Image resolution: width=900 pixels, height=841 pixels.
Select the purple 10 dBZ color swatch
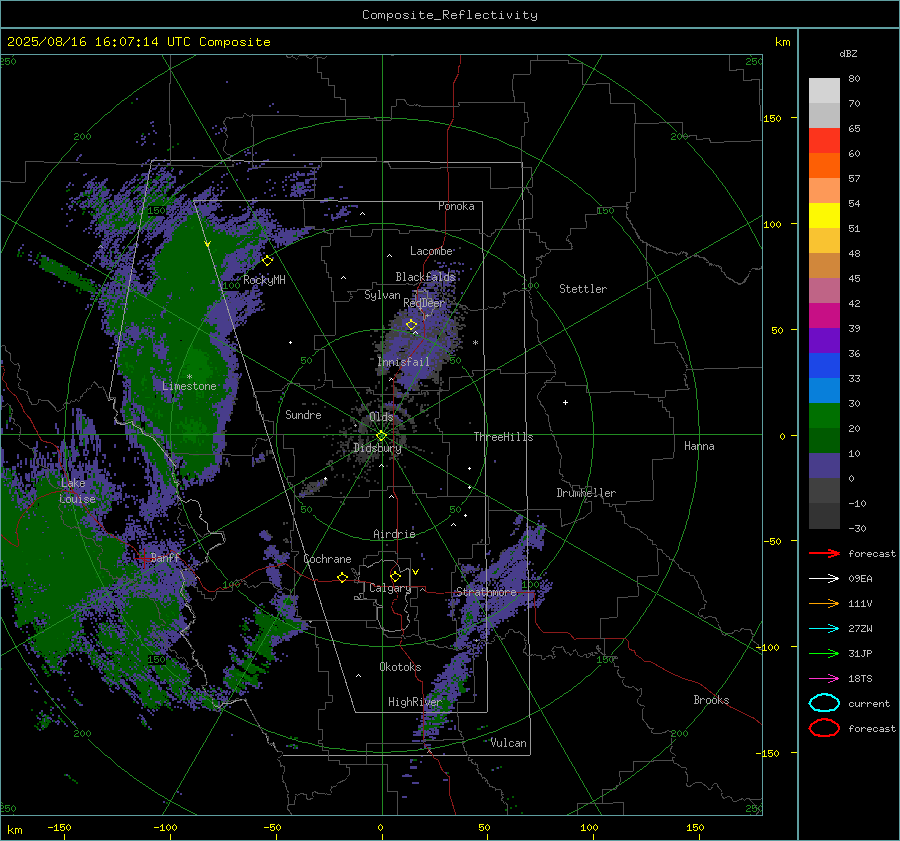pos(824,466)
